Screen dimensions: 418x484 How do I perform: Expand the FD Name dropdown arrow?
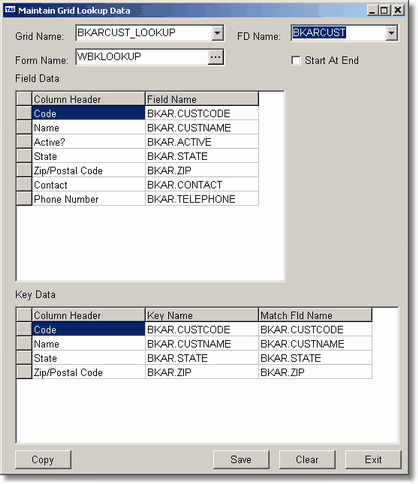pos(391,33)
